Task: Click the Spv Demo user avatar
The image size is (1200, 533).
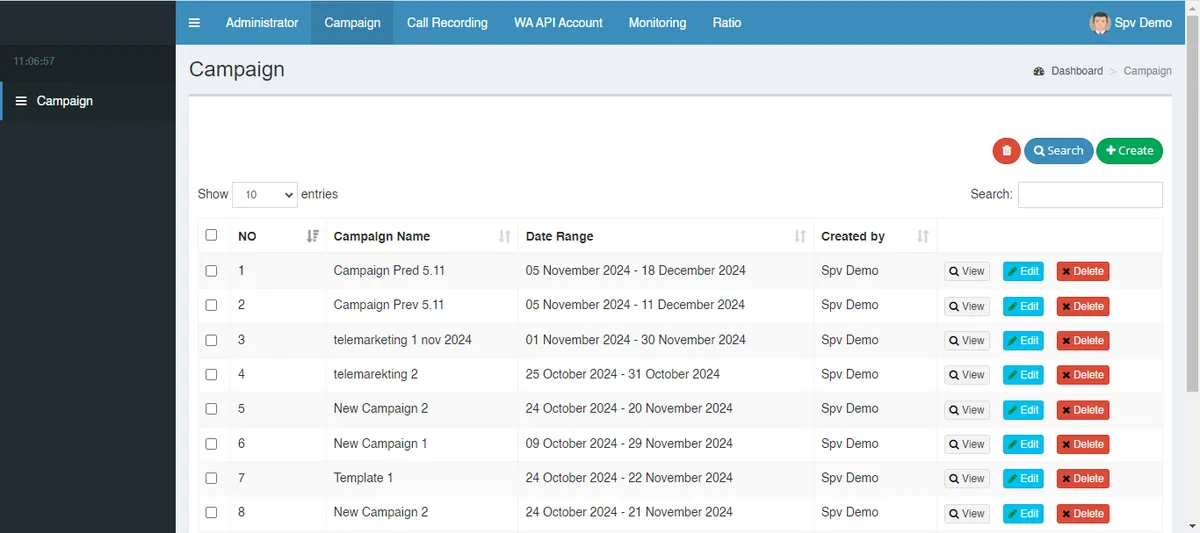Action: [x=1100, y=23]
